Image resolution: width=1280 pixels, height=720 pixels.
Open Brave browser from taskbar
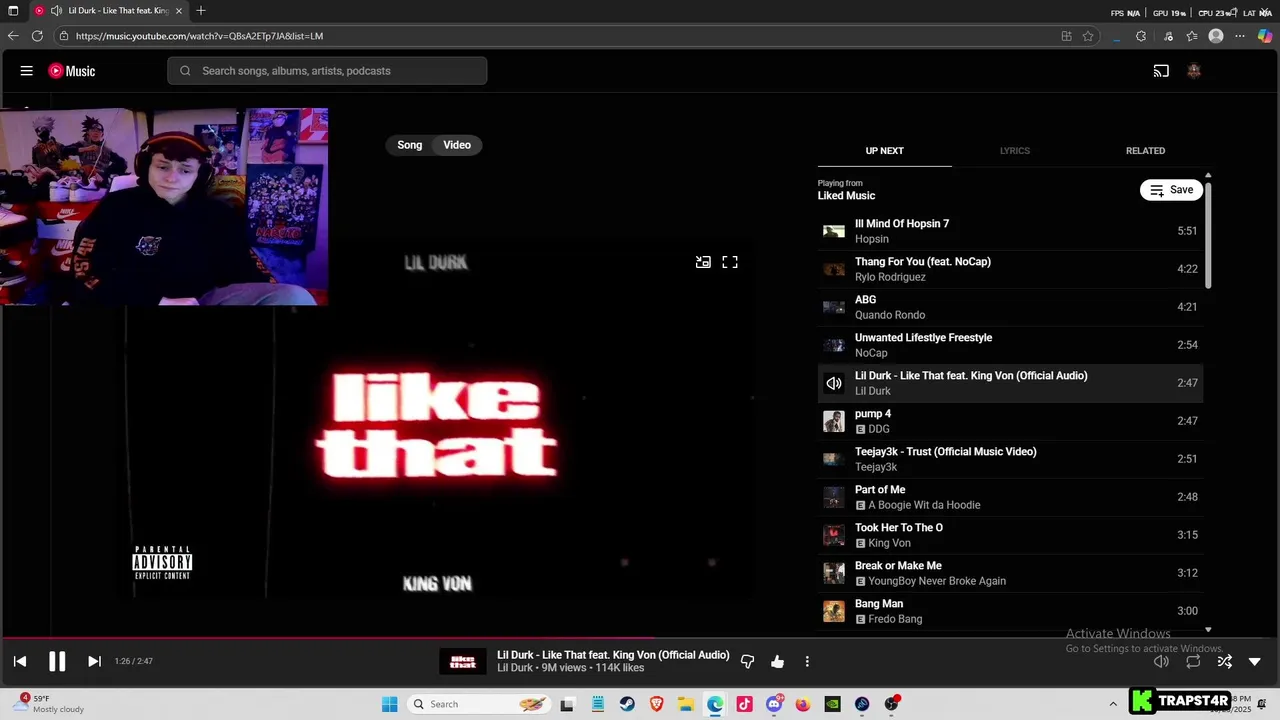tap(656, 704)
